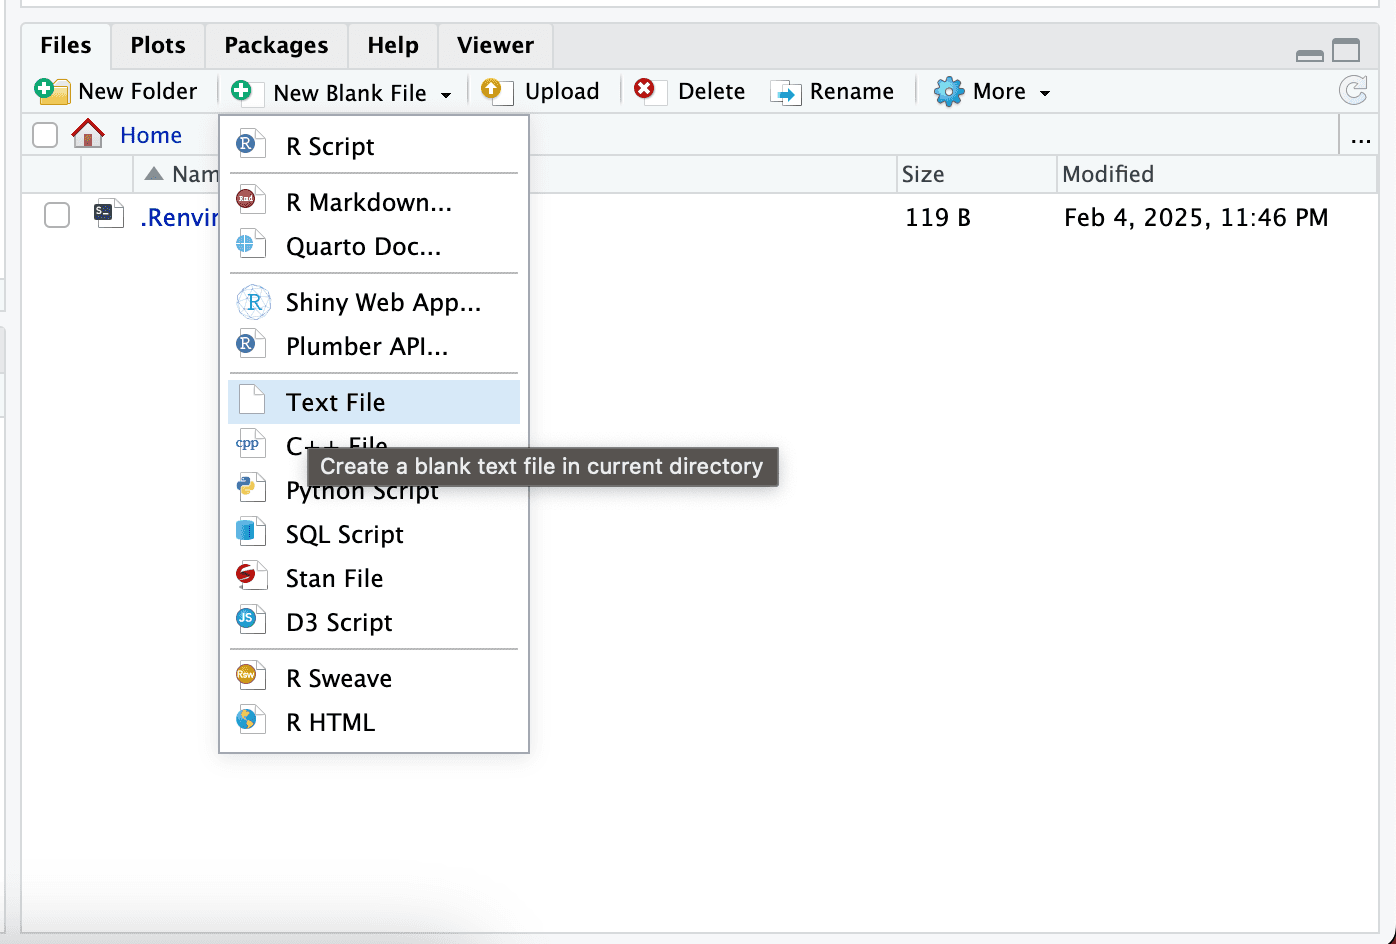
Task: Click the Home directory house icon
Action: [x=88, y=134]
